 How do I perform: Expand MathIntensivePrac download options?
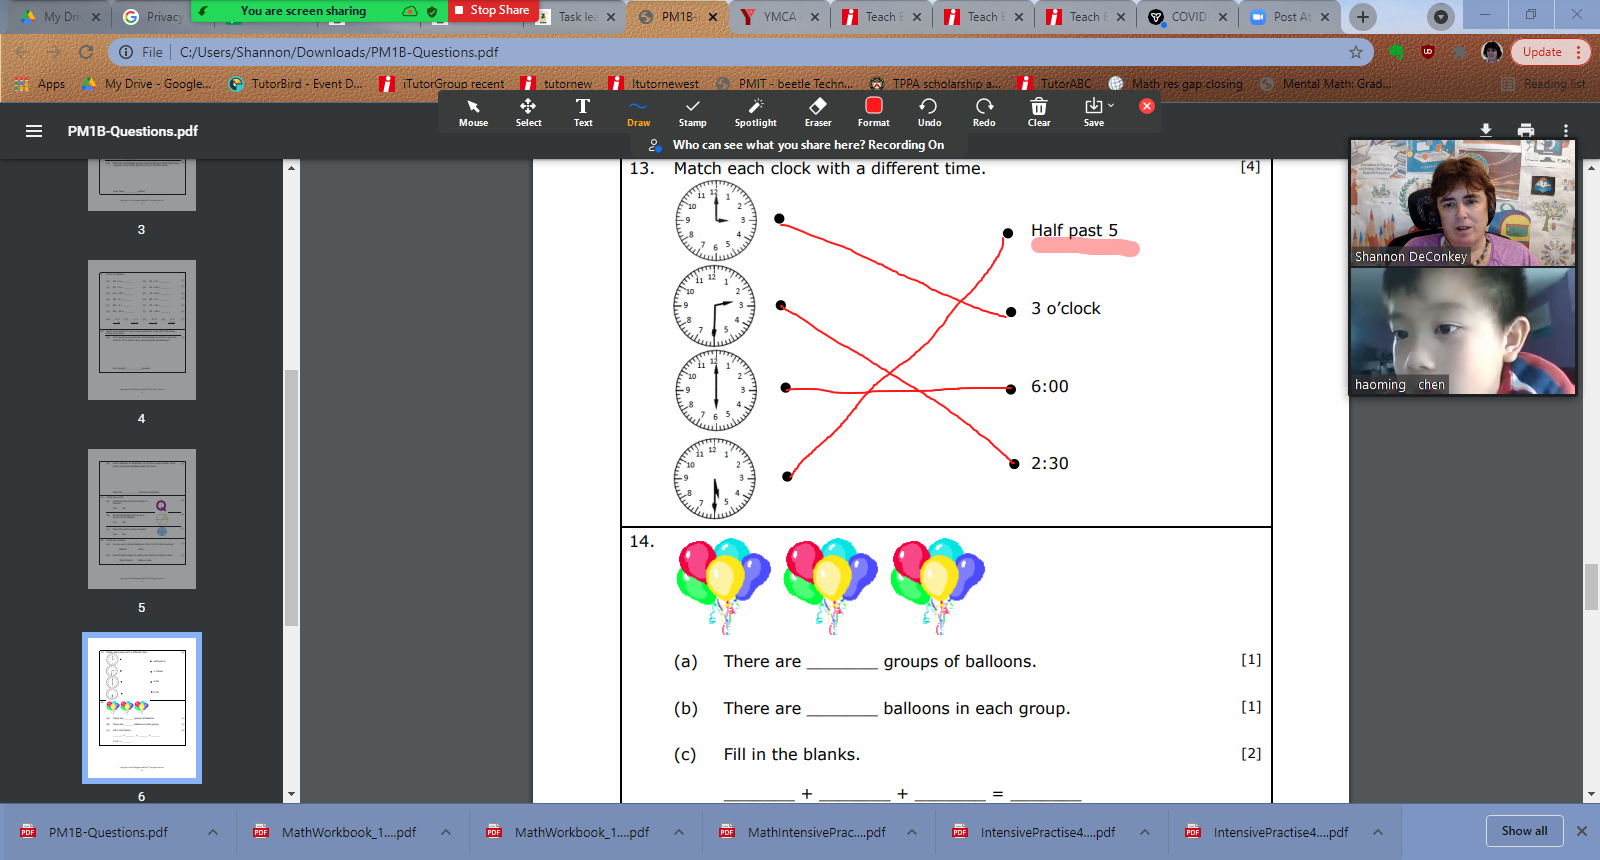point(912,832)
